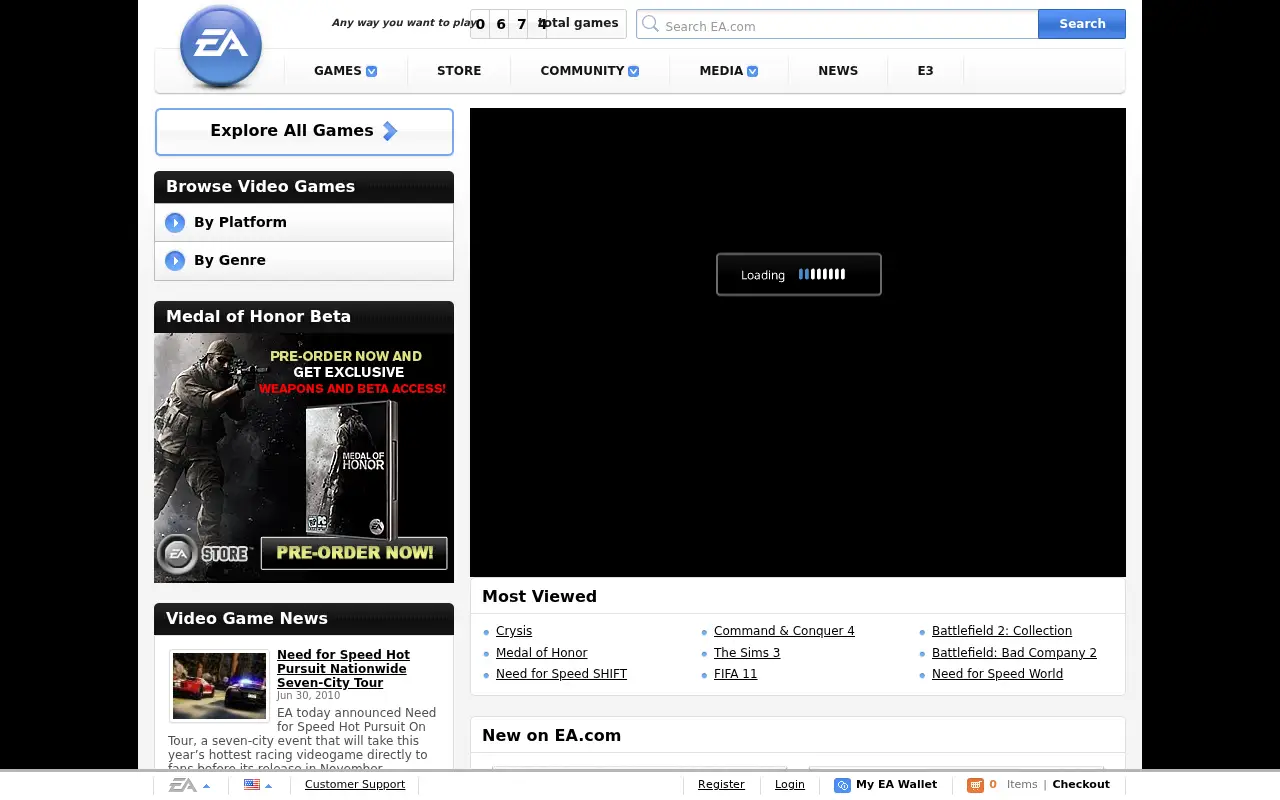Click the Explore All Games button

[x=304, y=132]
